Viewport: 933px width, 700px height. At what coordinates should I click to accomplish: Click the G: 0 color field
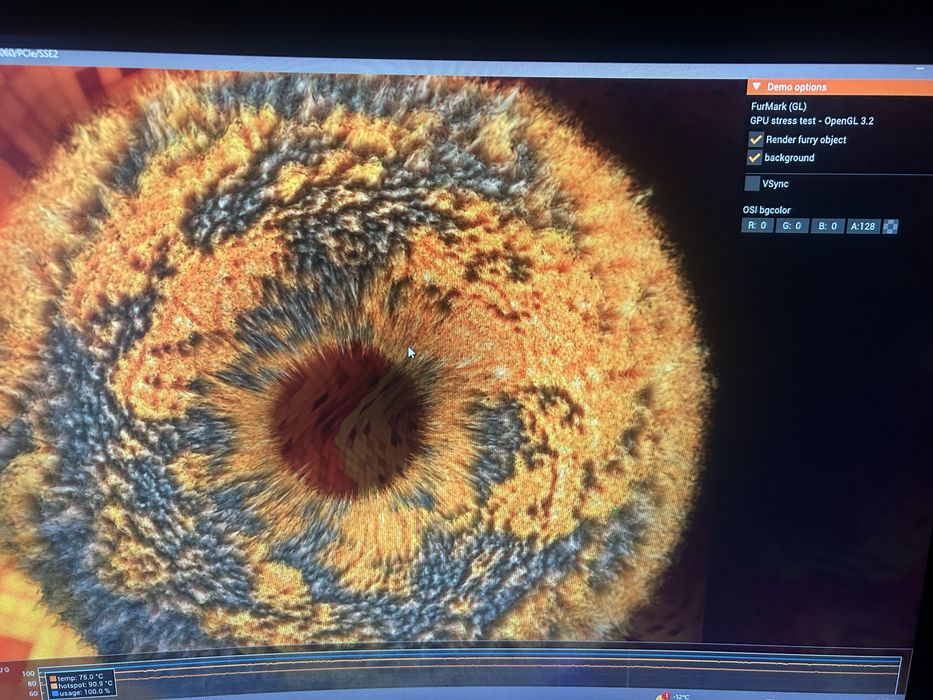point(791,226)
